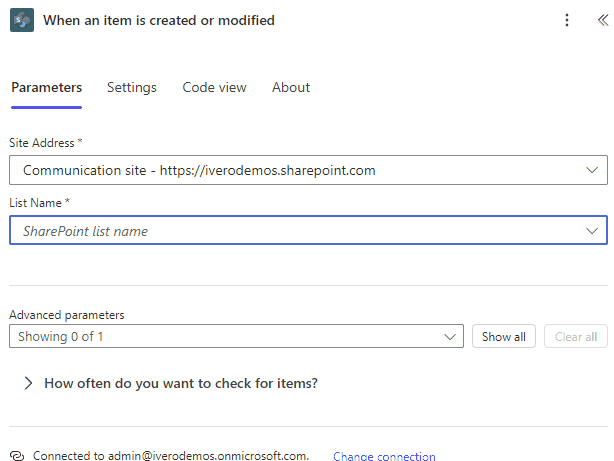
Task: Switch to the Settings tab
Action: (132, 87)
